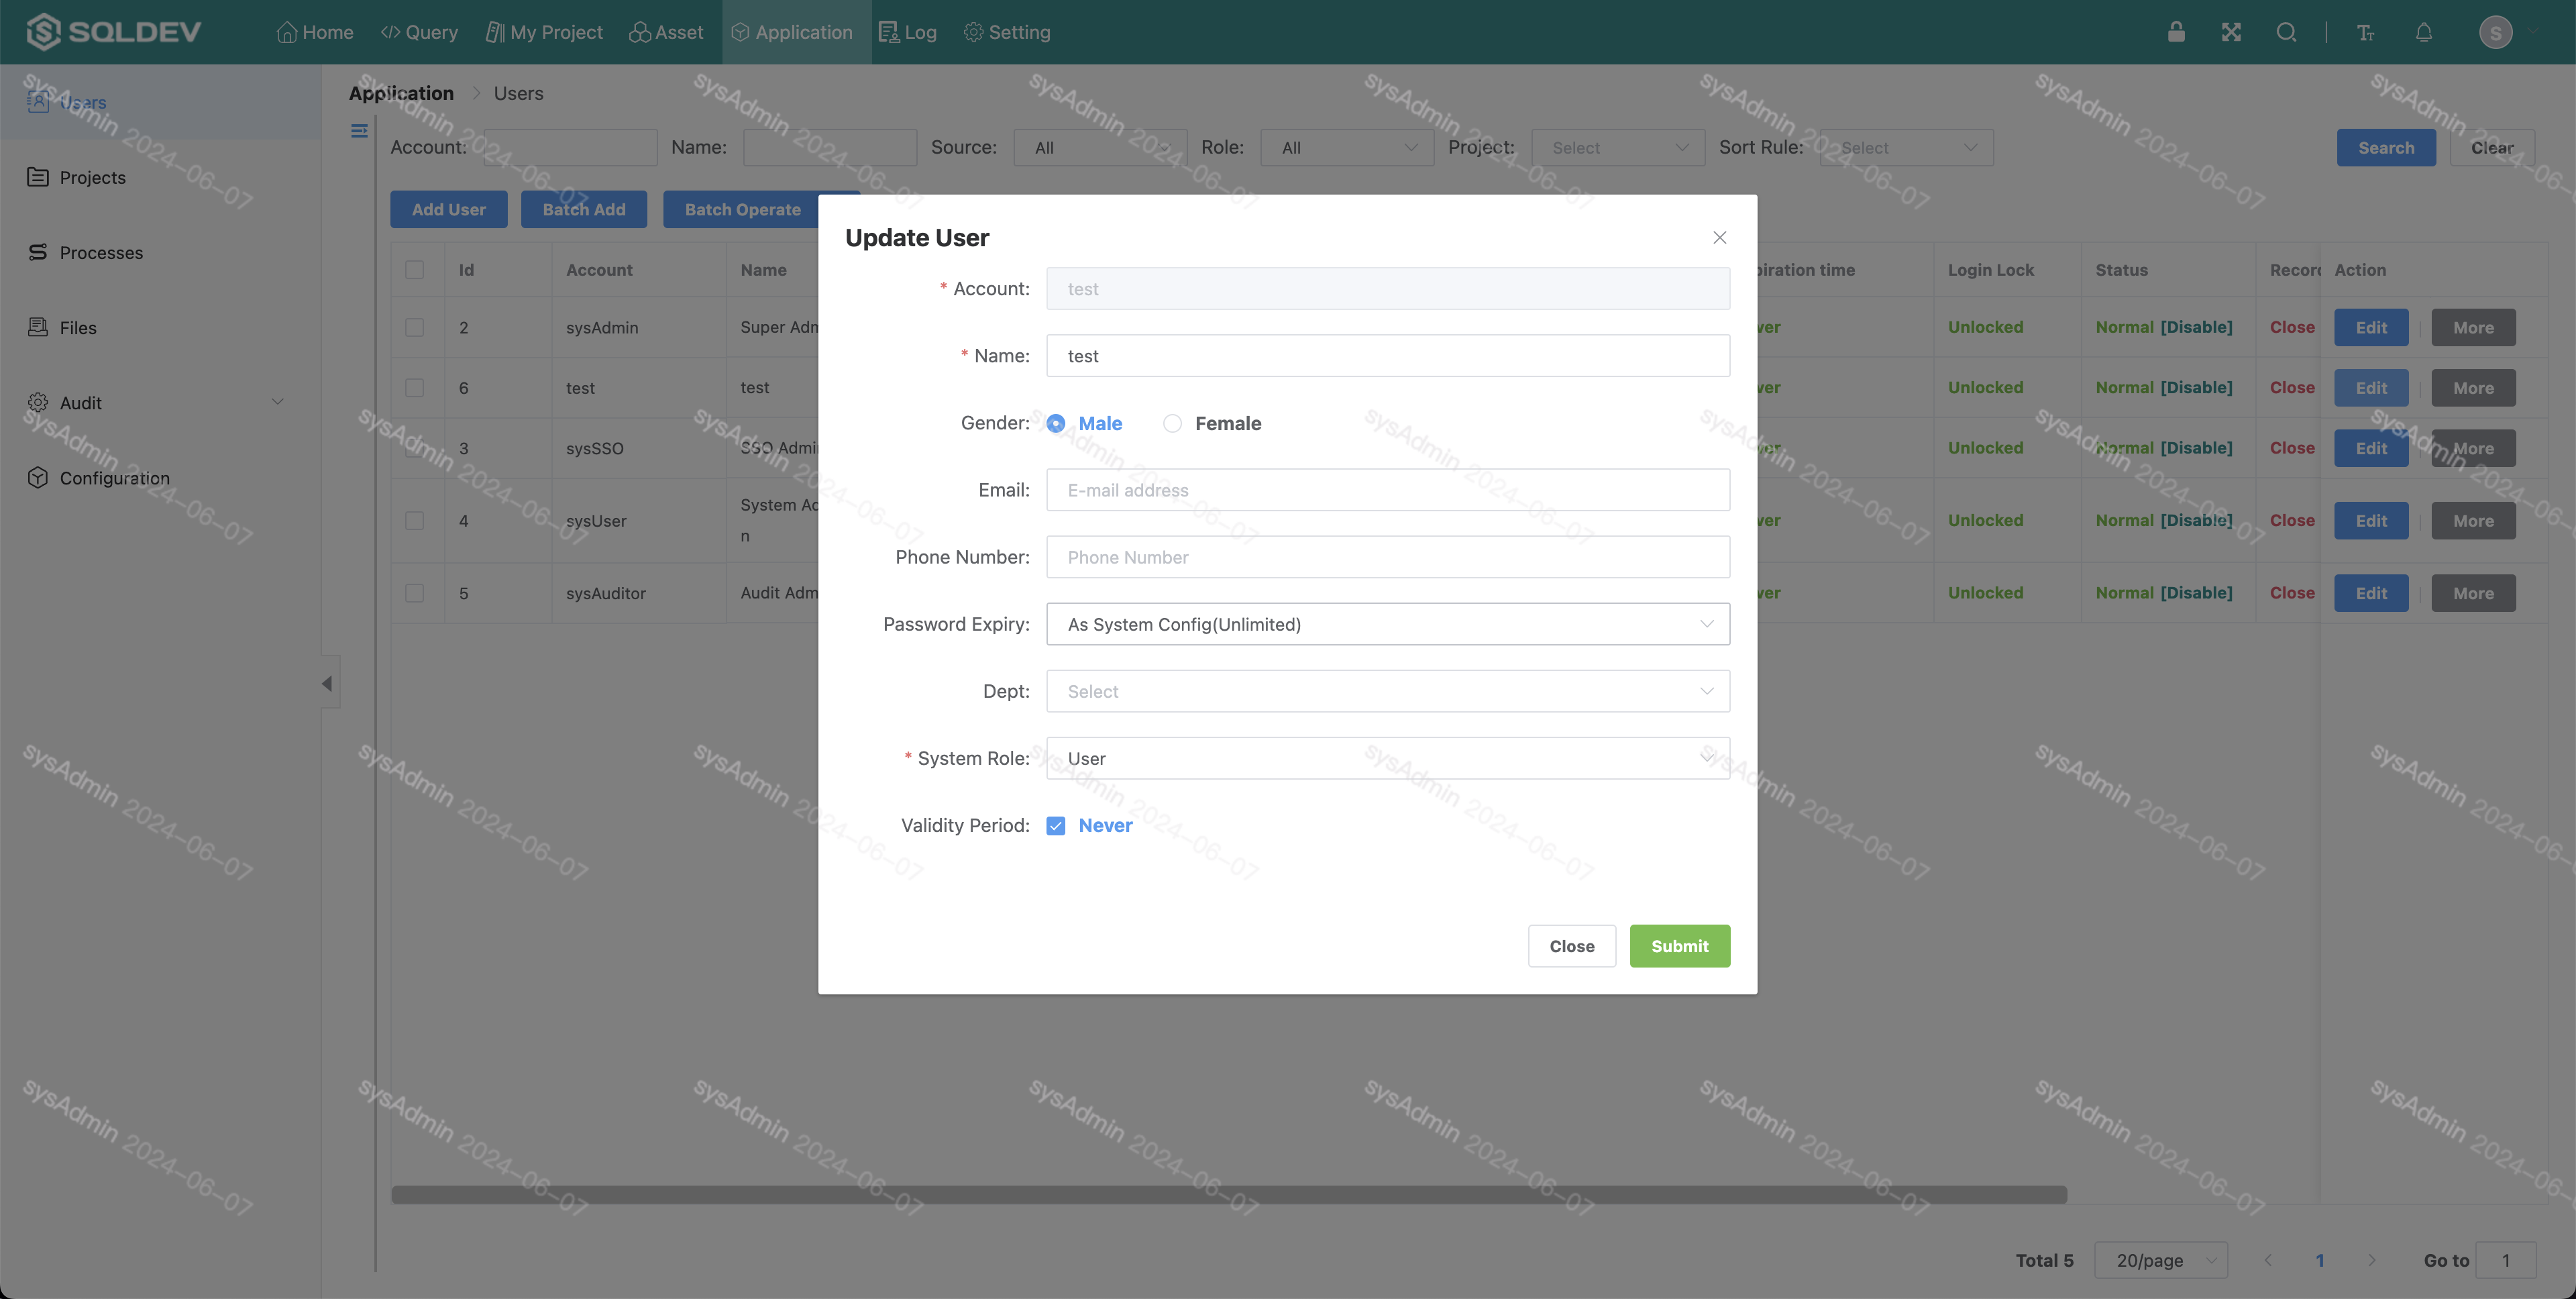Click Disable link in sysUser row
Image resolution: width=2576 pixels, height=1299 pixels.
[2196, 520]
